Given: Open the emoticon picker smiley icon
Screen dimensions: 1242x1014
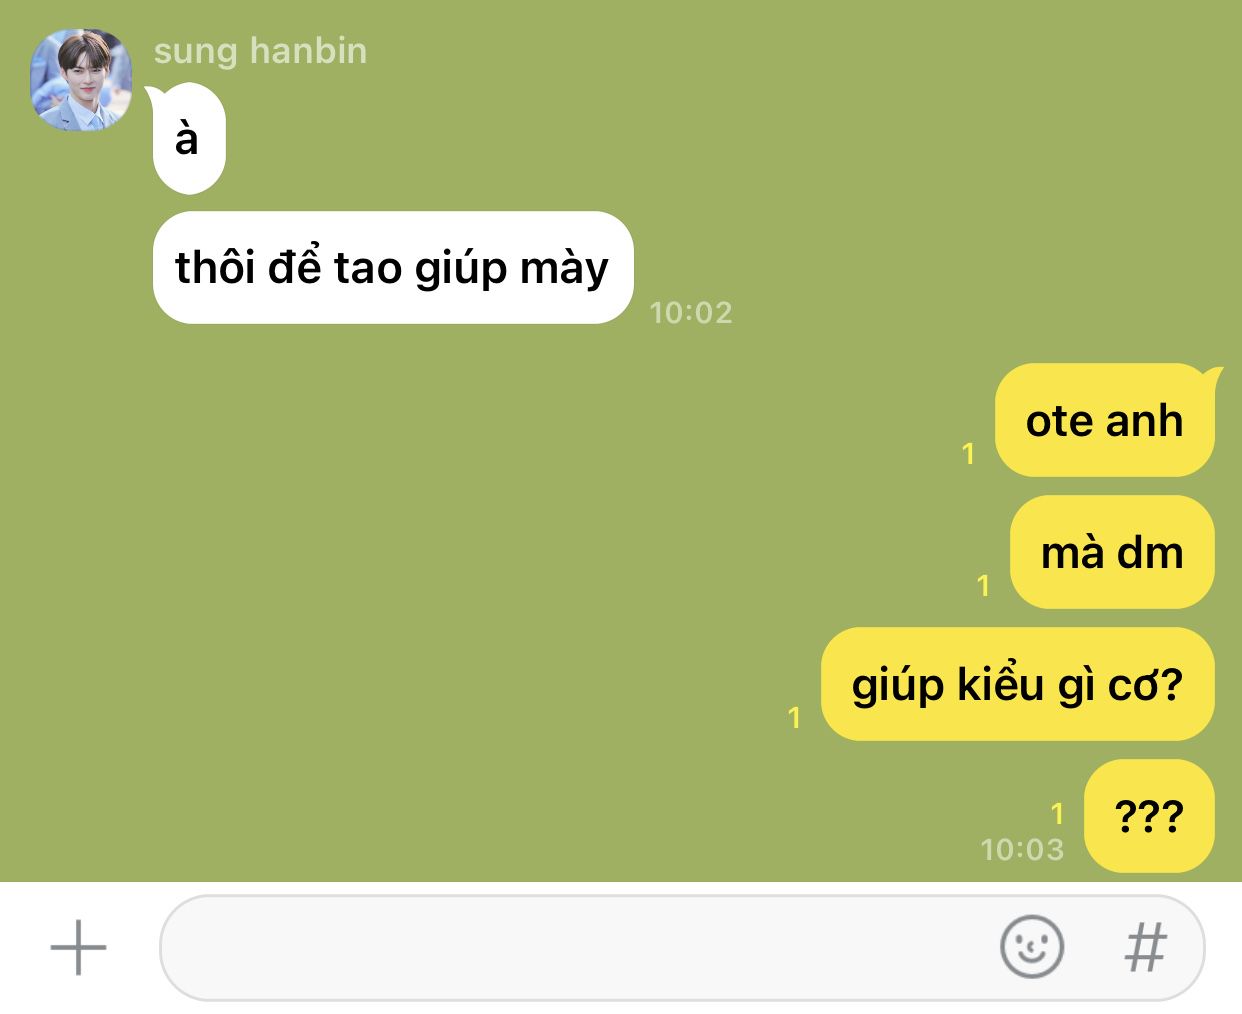Looking at the screenshot, I should click(1031, 946).
